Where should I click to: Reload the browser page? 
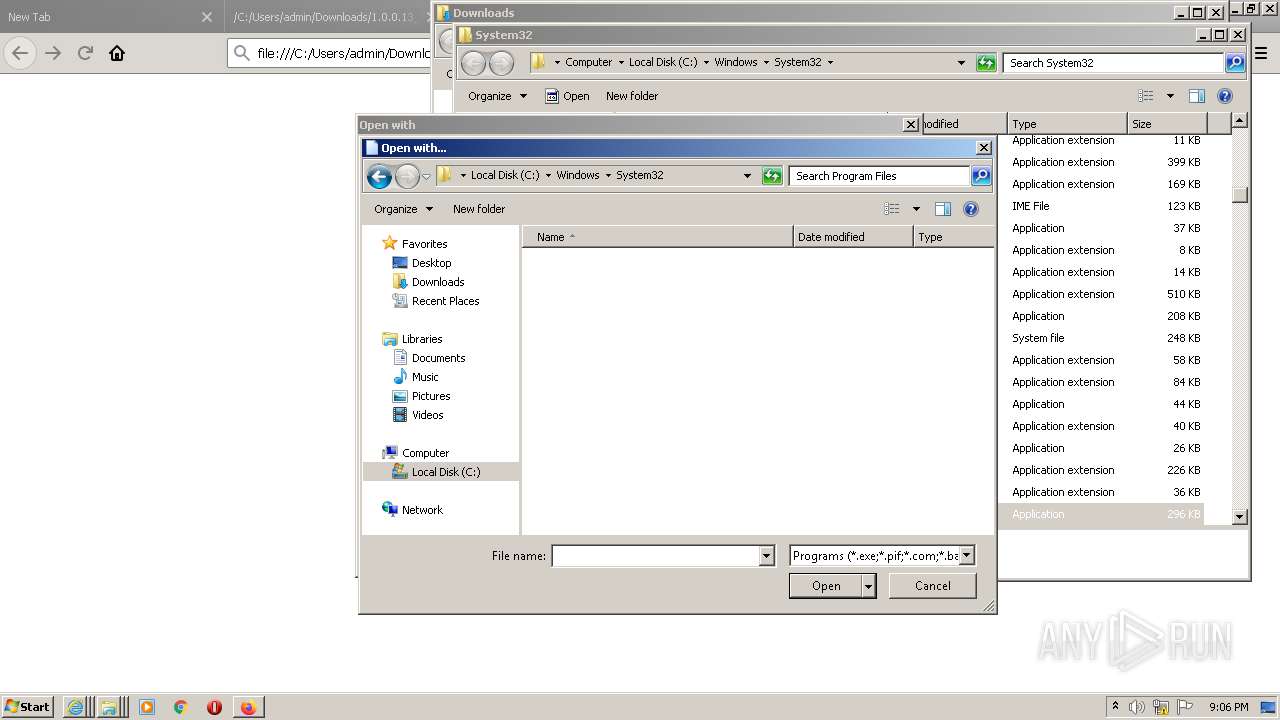click(x=85, y=53)
